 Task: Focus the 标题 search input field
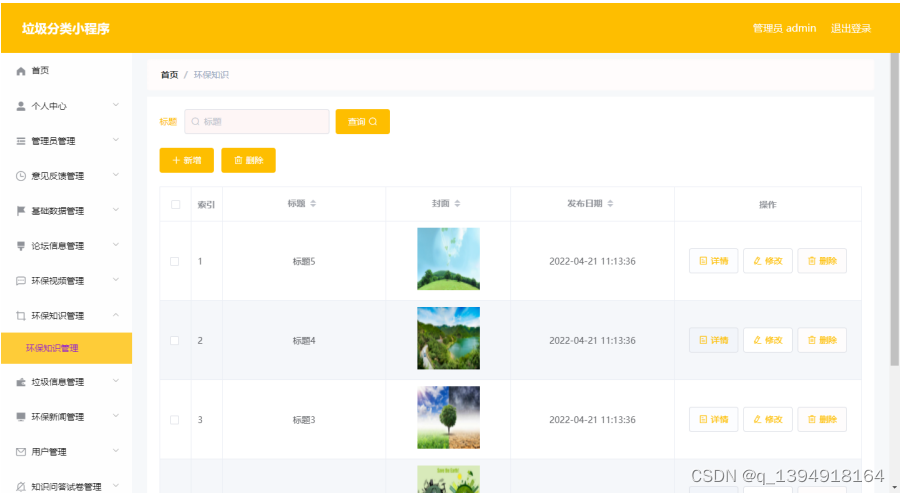pyautogui.click(x=257, y=122)
